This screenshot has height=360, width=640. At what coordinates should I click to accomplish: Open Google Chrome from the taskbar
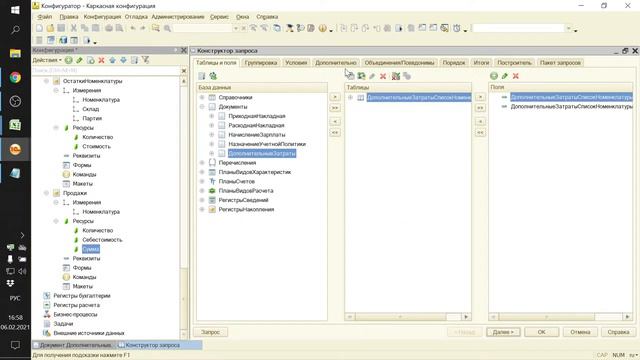(x=15, y=78)
